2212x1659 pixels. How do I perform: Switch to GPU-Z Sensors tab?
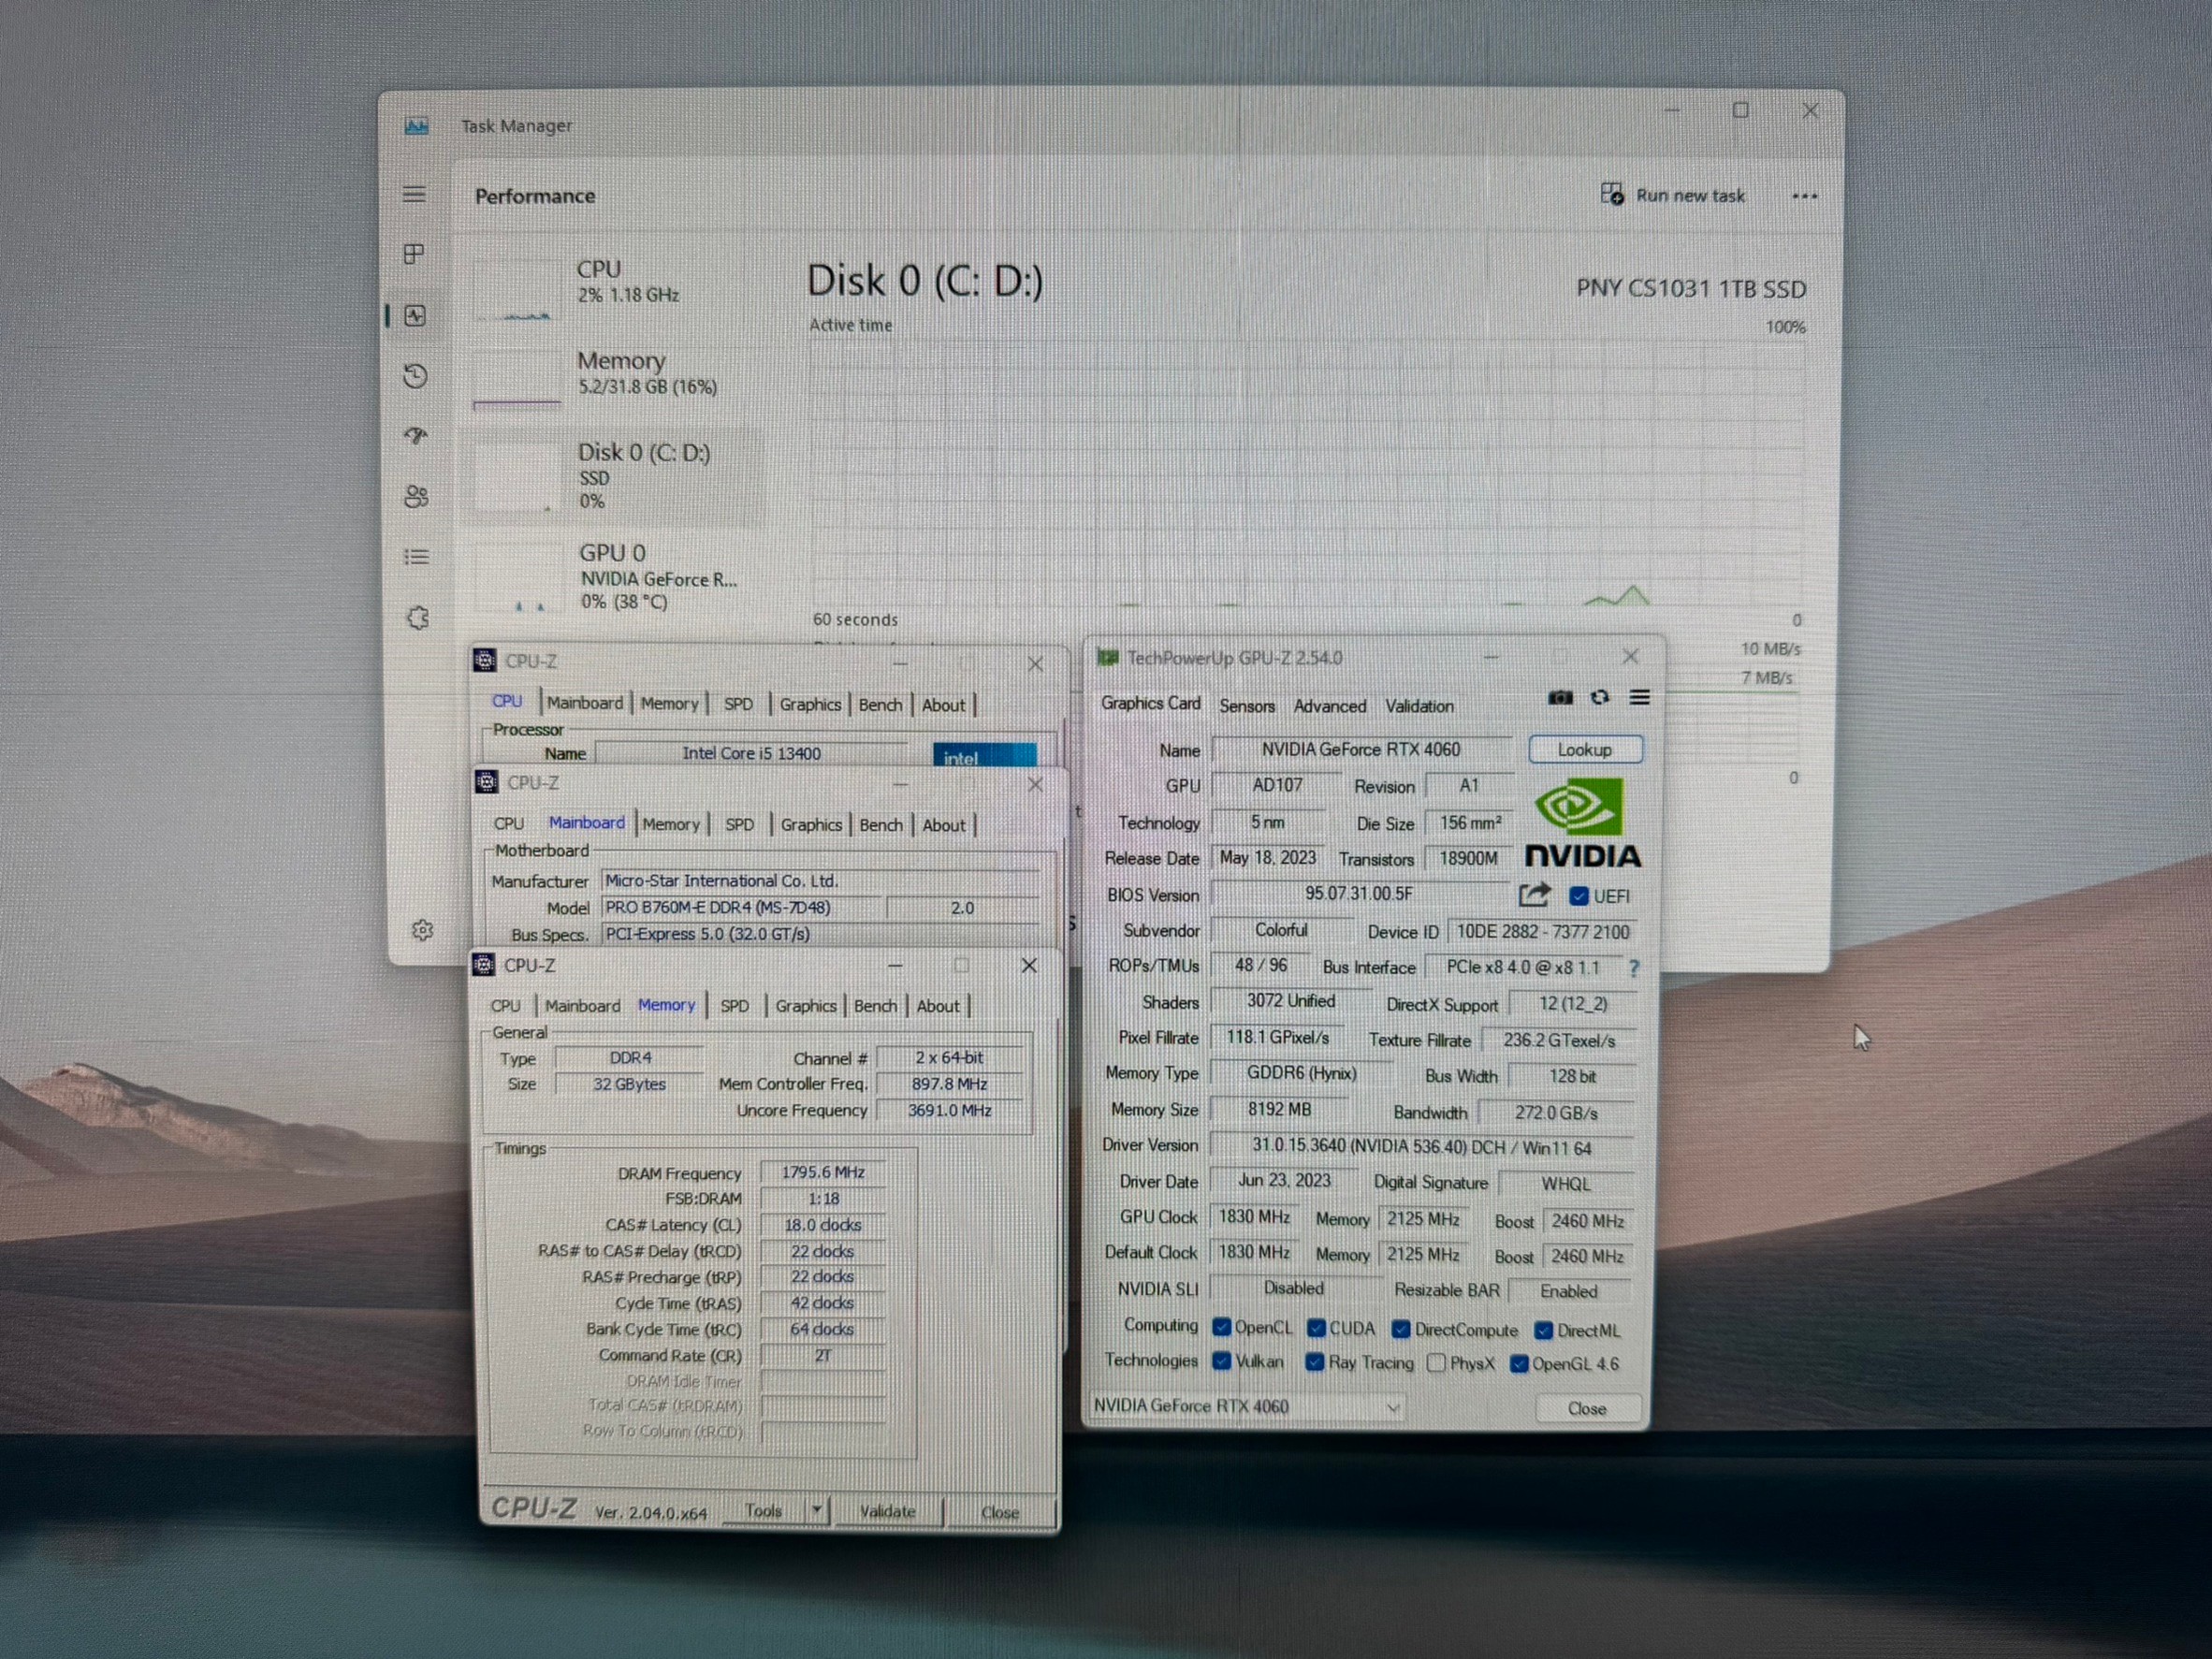(1247, 706)
